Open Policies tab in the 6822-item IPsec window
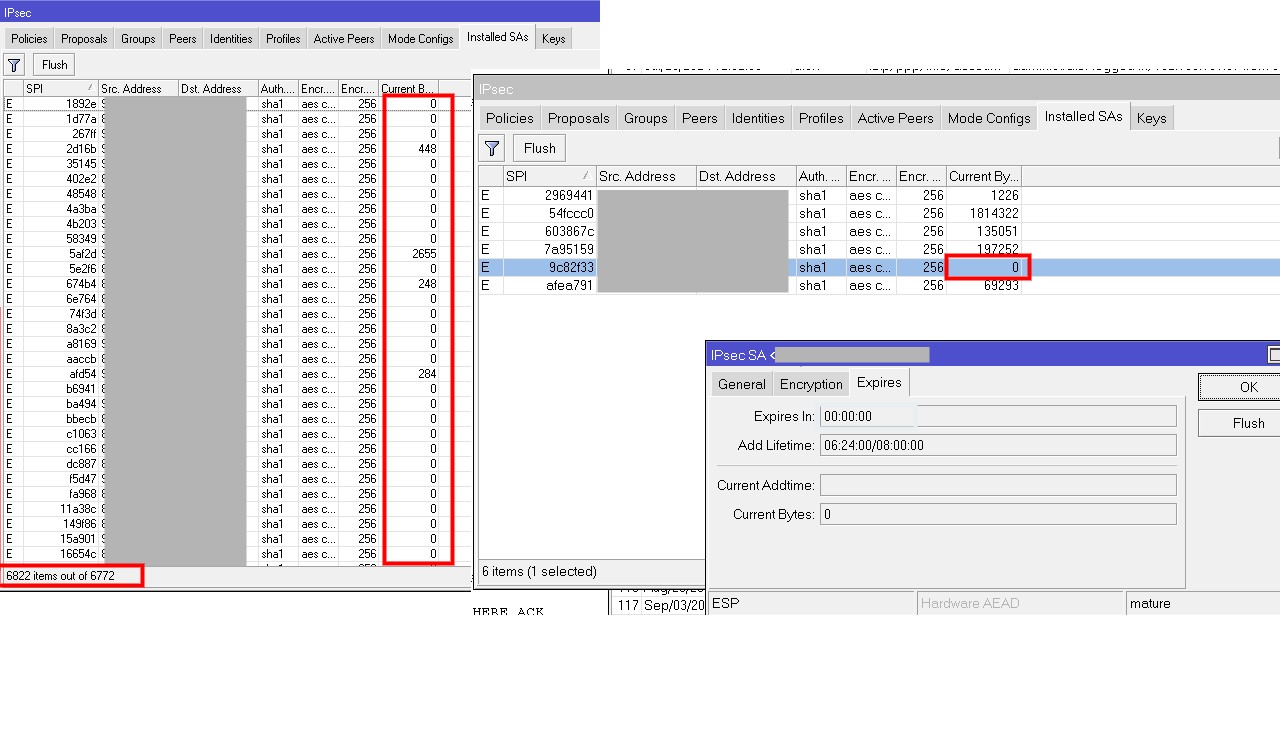Image resolution: width=1280 pixels, height=749 pixels. point(30,39)
